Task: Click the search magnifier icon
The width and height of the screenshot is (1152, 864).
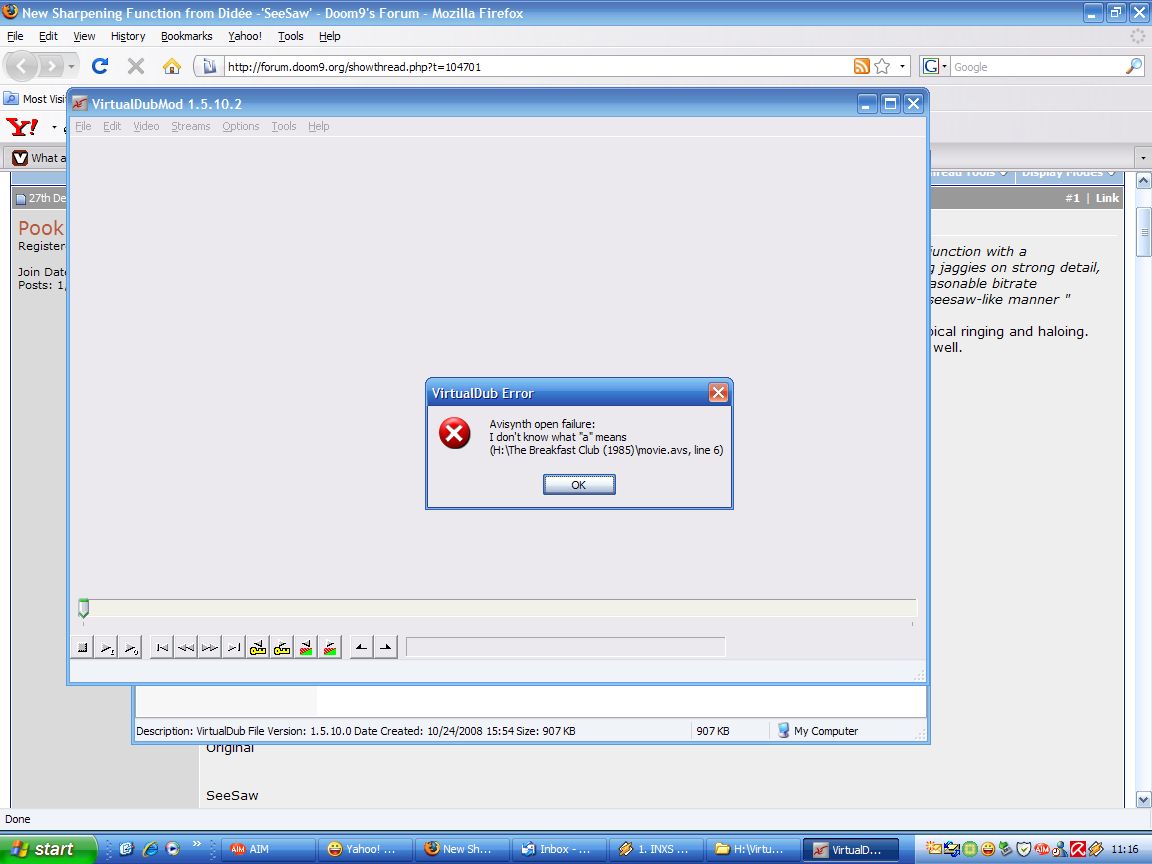Action: tap(1134, 66)
